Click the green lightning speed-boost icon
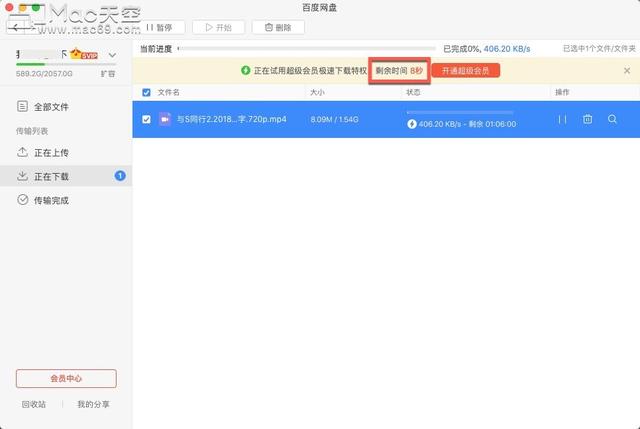This screenshot has width=640, height=429. coord(245,70)
